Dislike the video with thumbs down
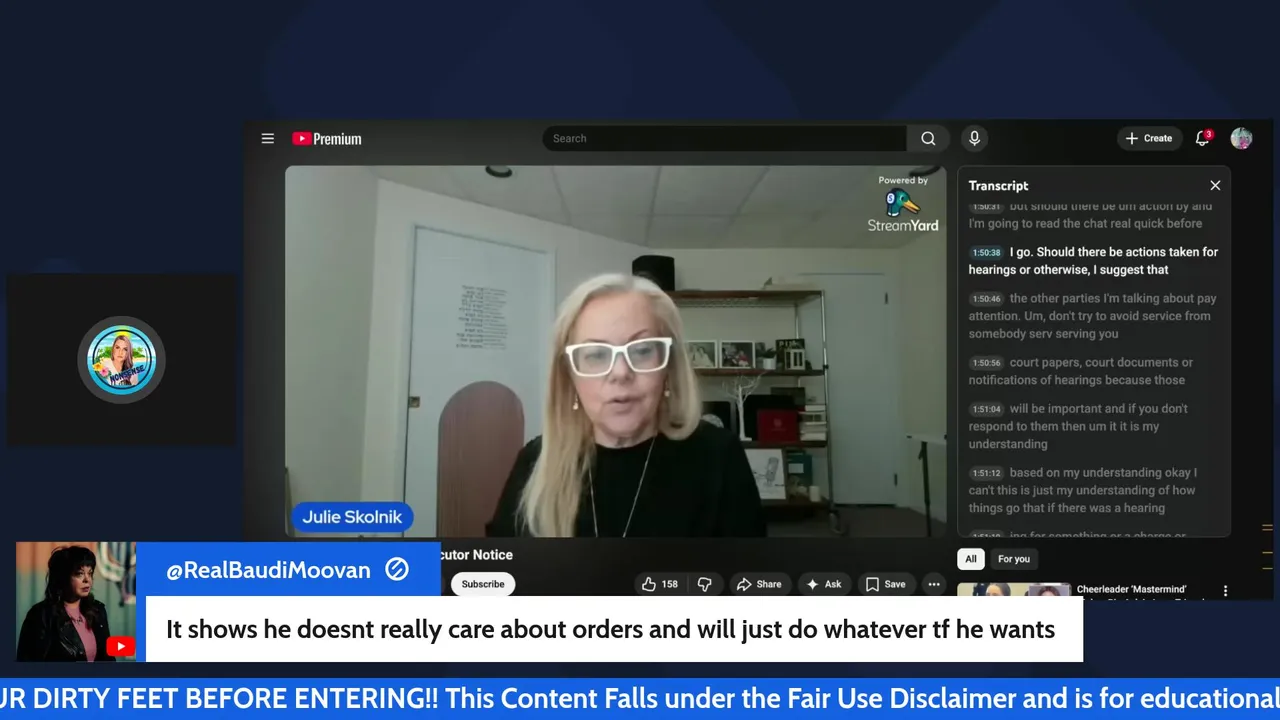Screen dimensions: 1280x720 (x=704, y=584)
